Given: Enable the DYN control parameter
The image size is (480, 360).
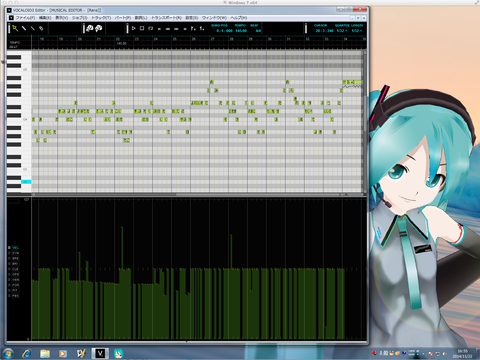Looking at the screenshot, I should pos(14,253).
